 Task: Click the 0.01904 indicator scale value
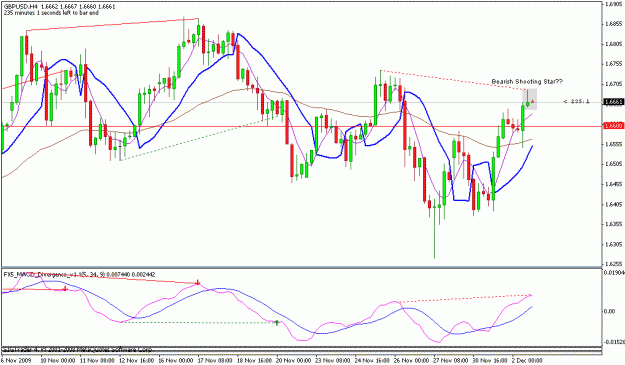tap(613, 273)
